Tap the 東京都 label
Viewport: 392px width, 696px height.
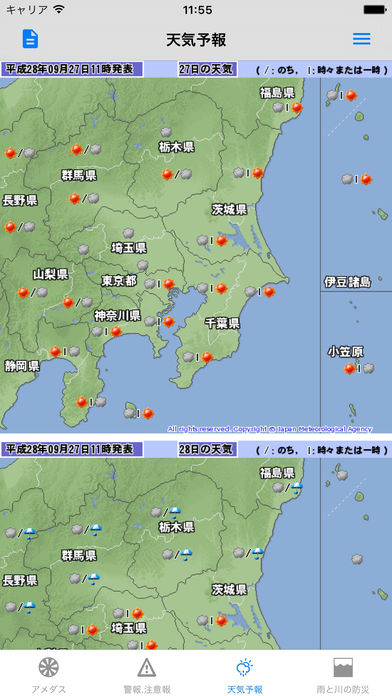(119, 281)
